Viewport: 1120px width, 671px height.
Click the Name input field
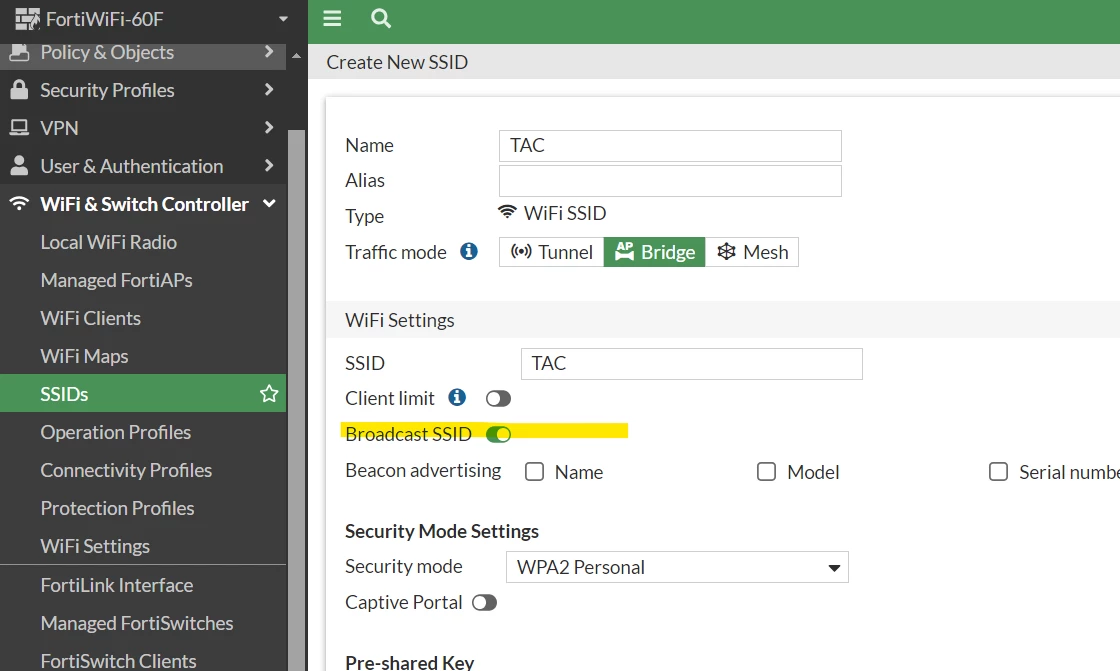[x=670, y=146]
